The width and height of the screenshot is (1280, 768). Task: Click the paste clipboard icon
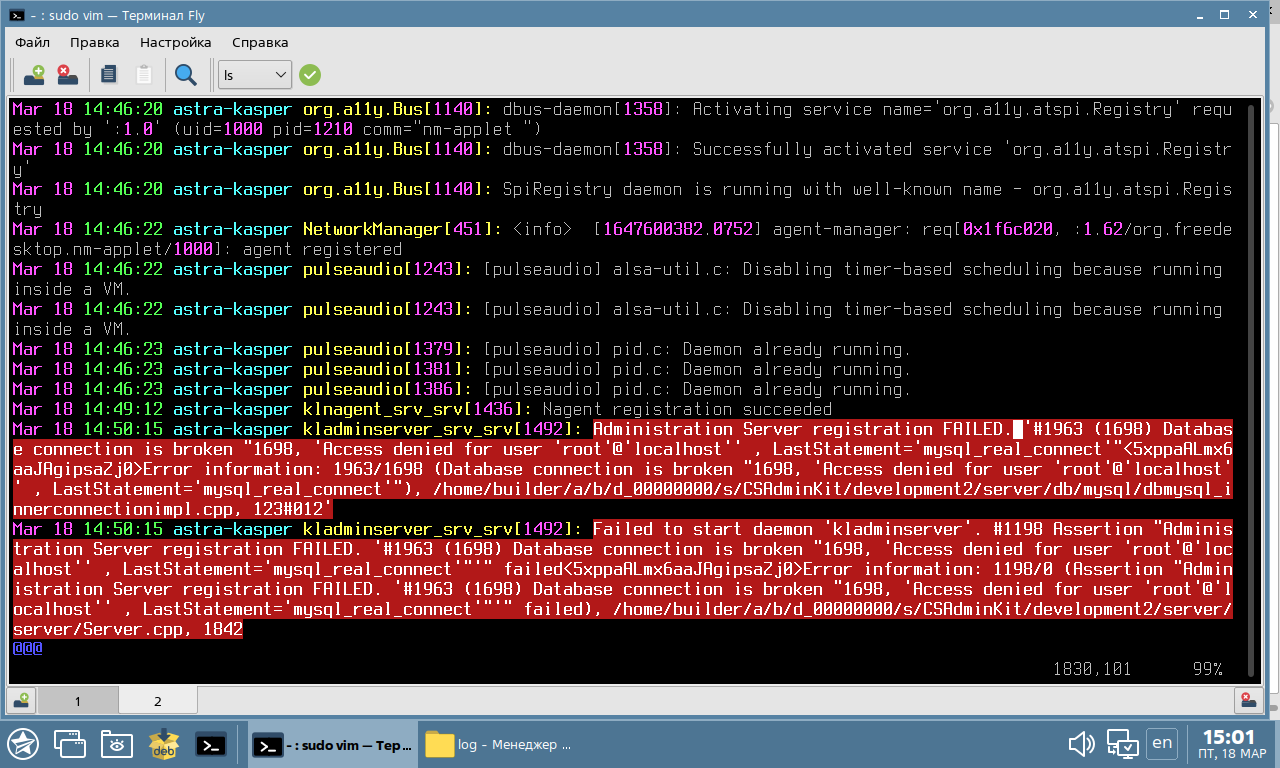[144, 74]
